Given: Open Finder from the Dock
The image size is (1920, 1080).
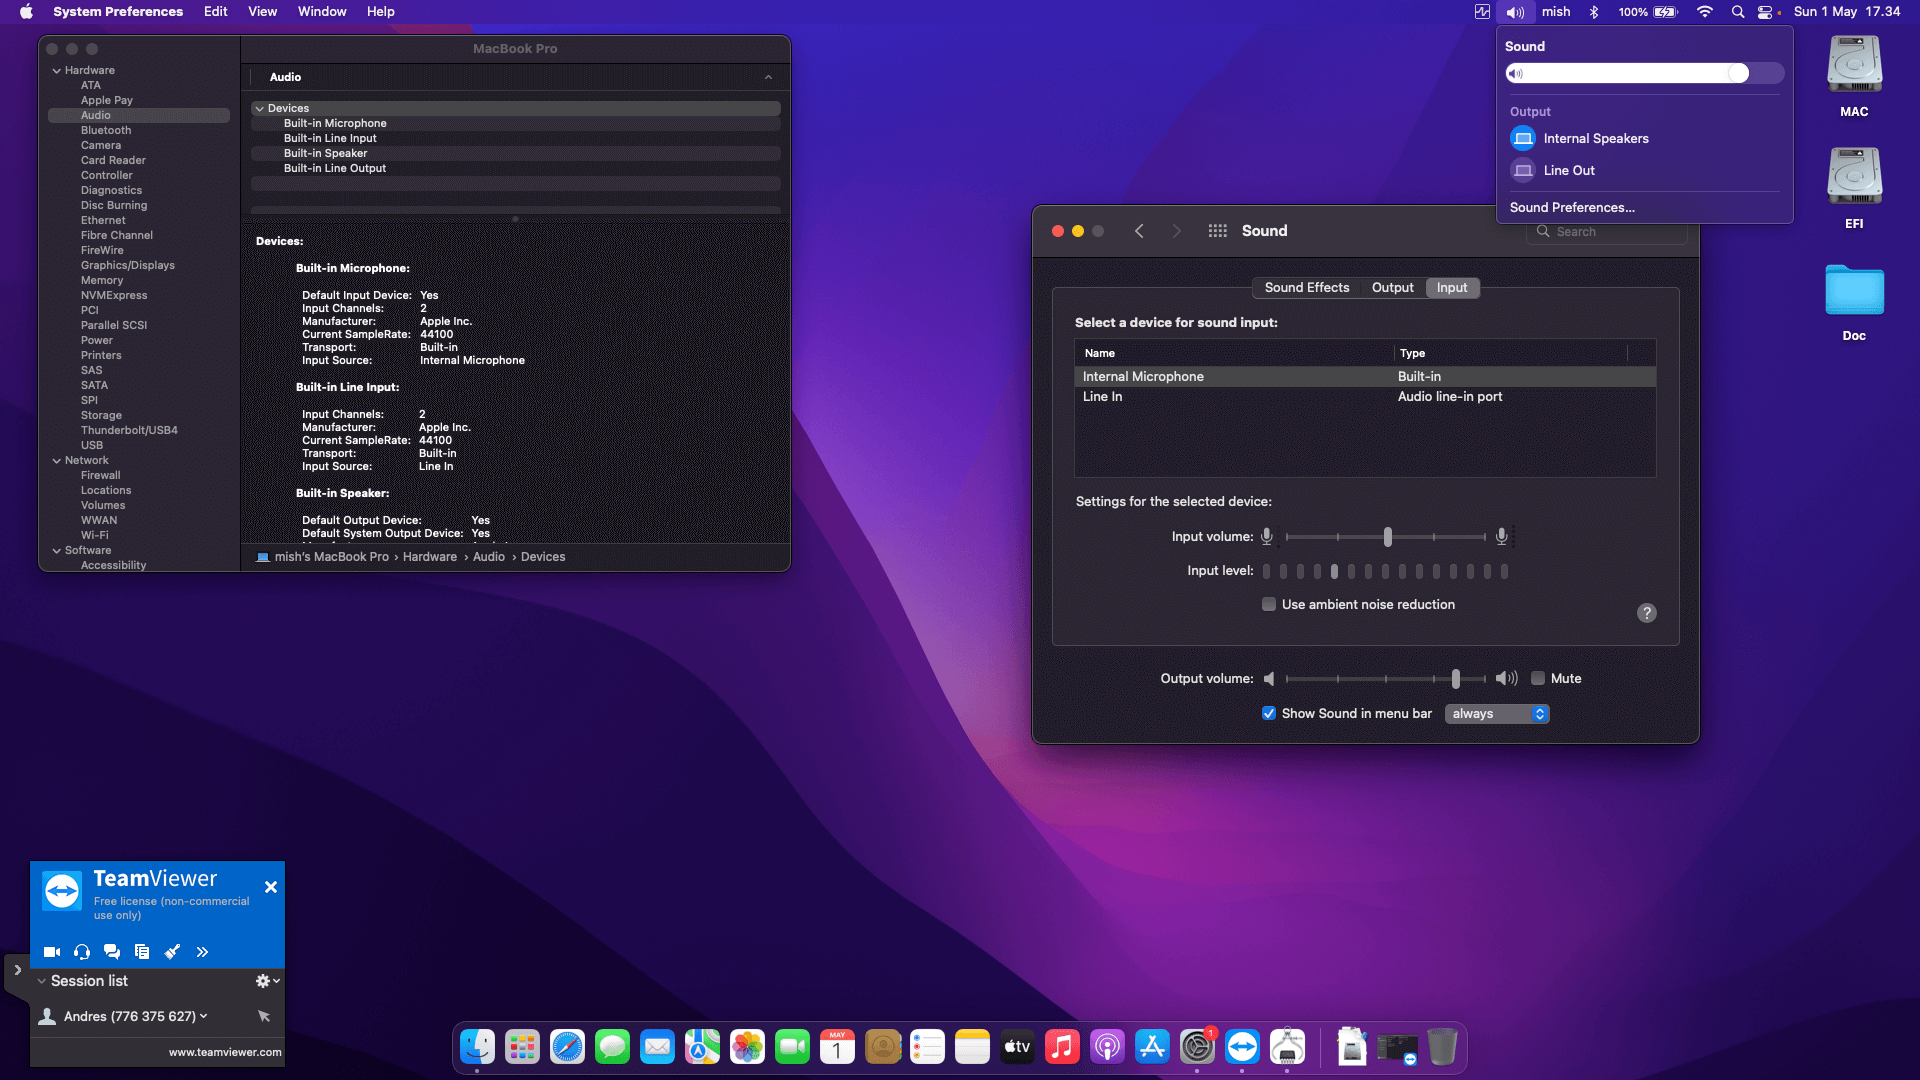Looking at the screenshot, I should pos(477,1047).
